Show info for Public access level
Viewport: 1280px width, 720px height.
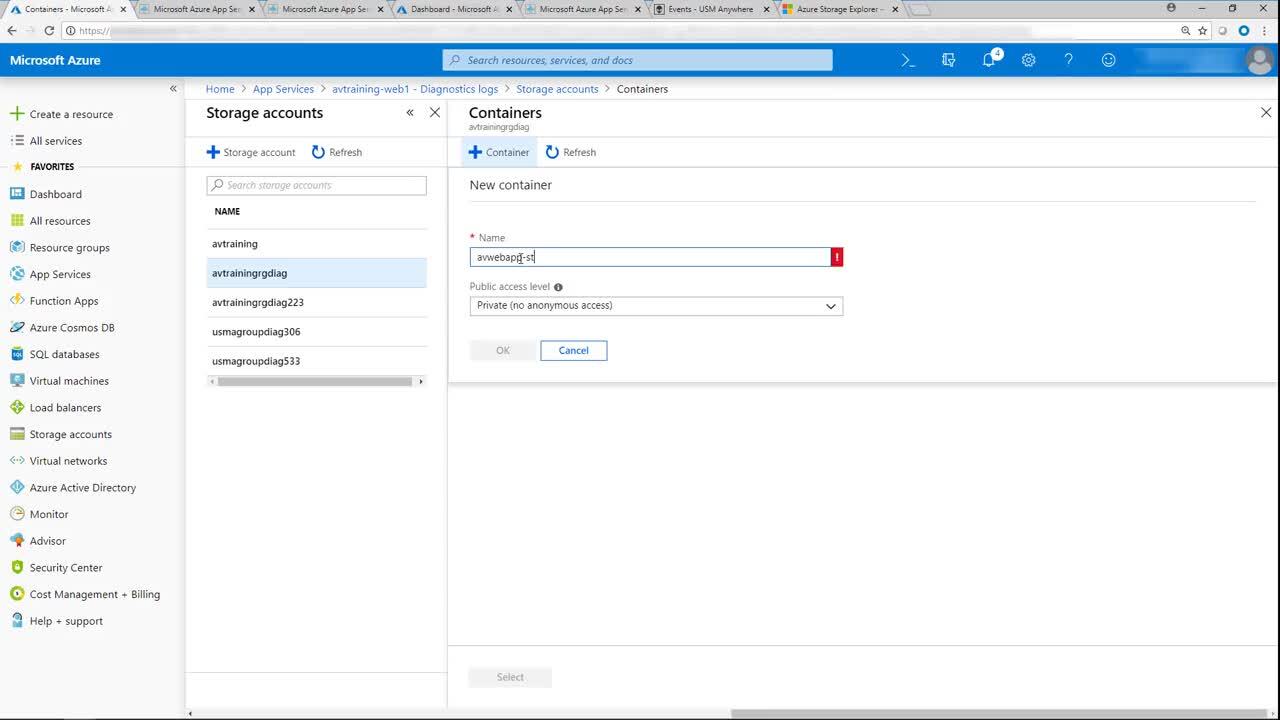pos(558,287)
